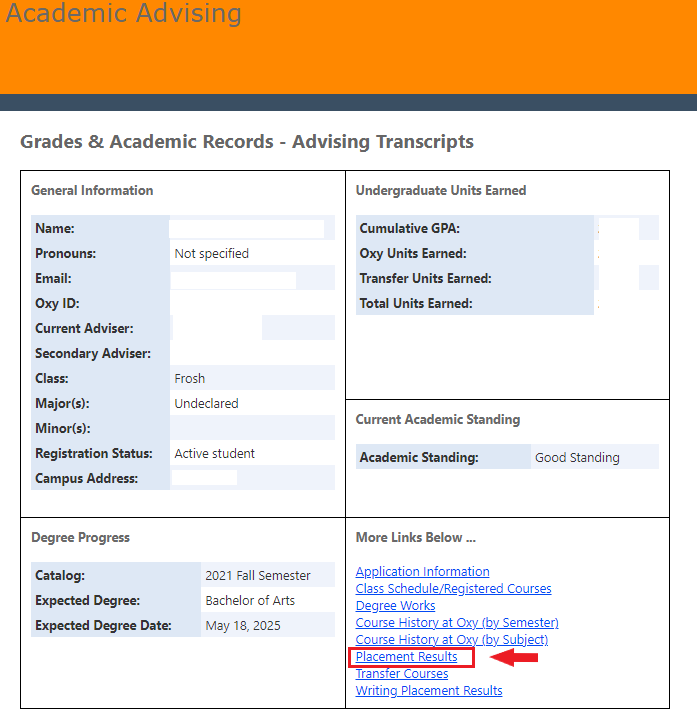Click the More Links Below heading
This screenshot has height=714, width=697.
[x=415, y=538]
